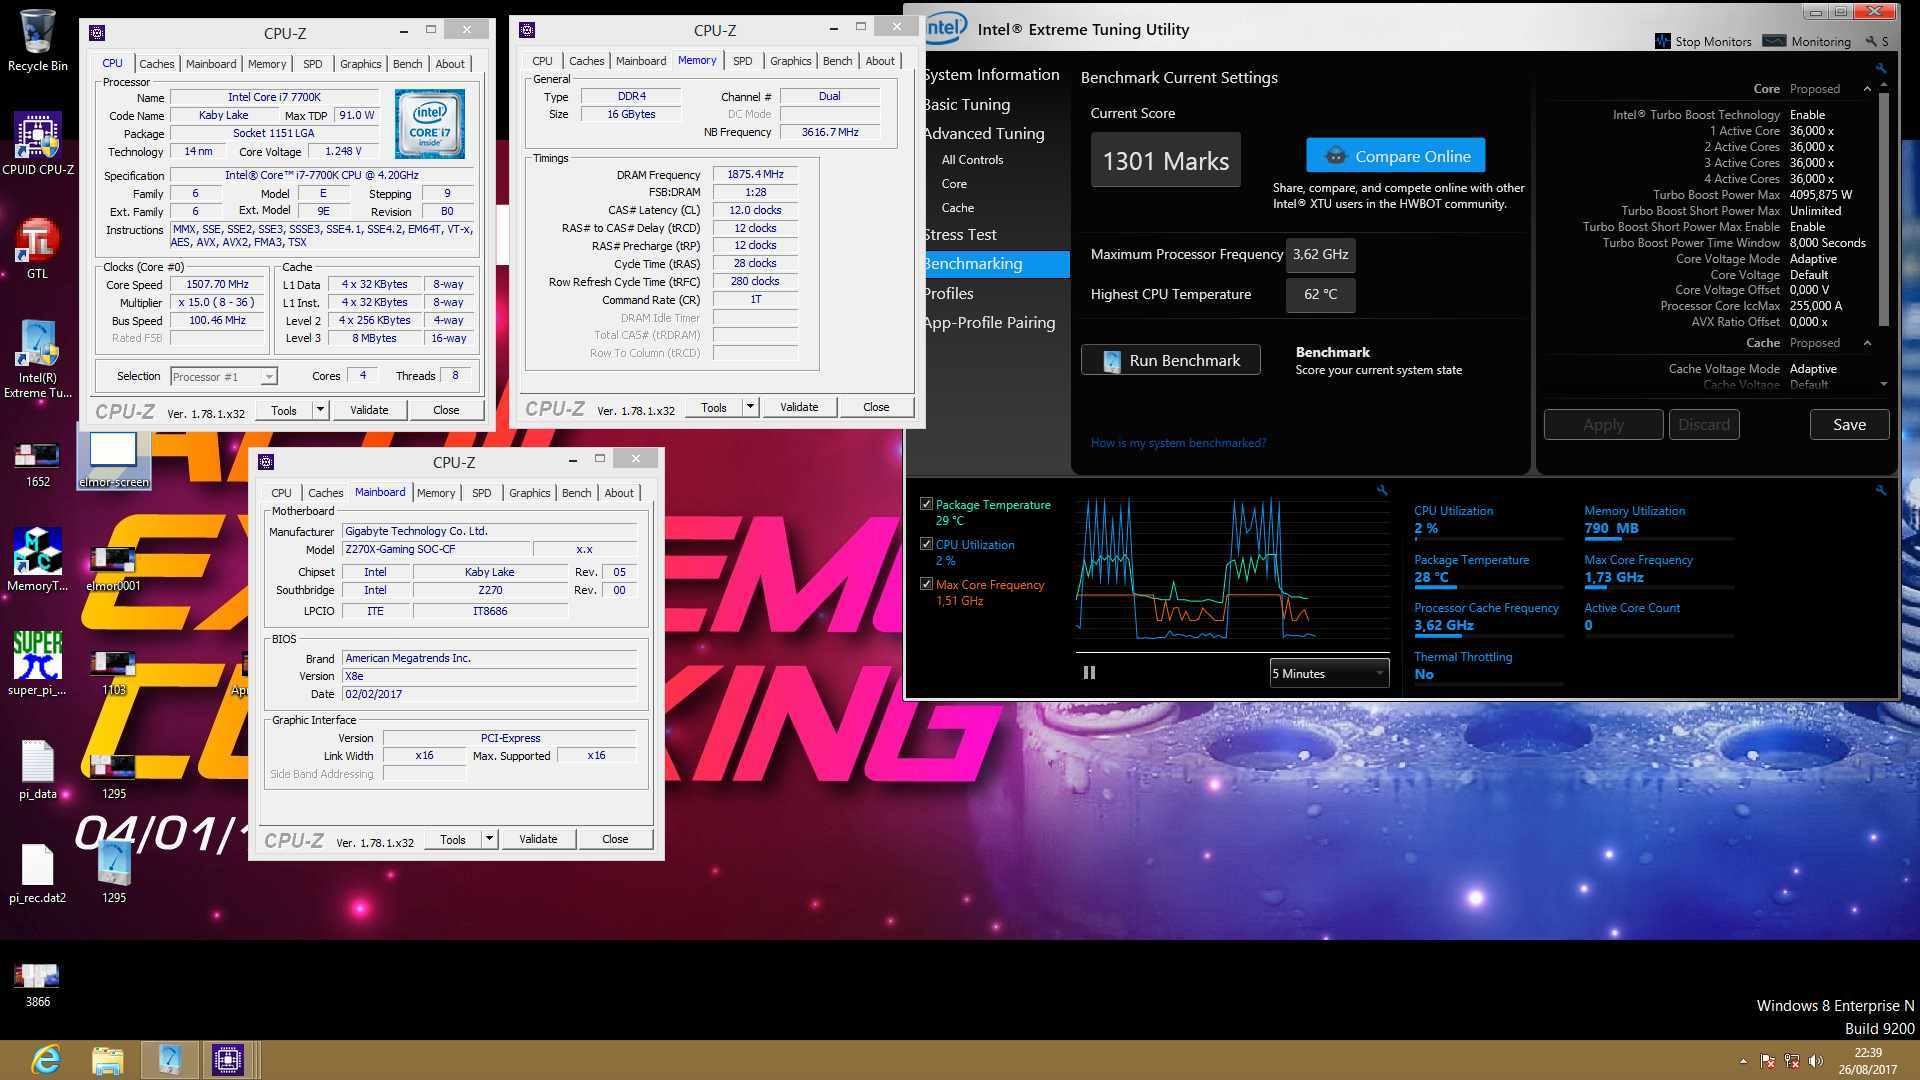This screenshot has width=1920, height=1080.
Task: Show hidden system tray icons
Action: point(1743,1061)
